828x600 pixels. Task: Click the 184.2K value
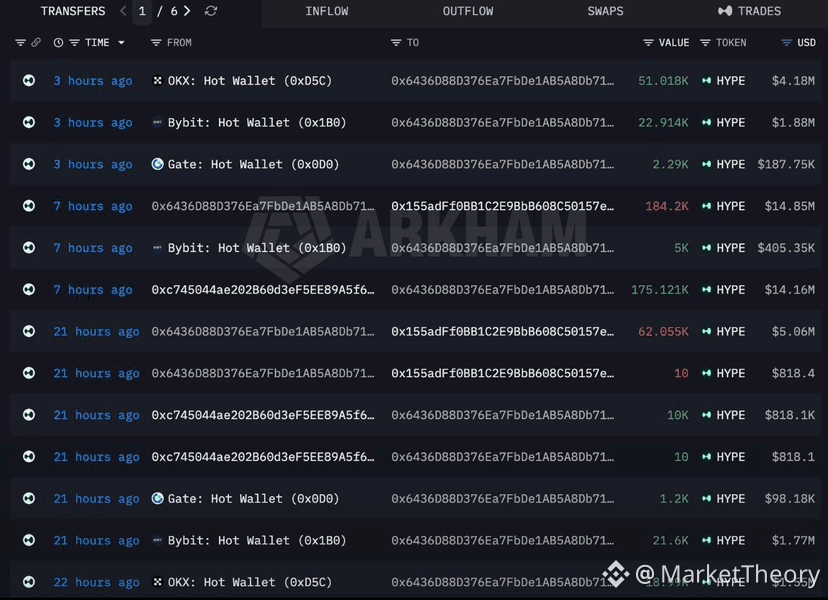click(x=667, y=206)
